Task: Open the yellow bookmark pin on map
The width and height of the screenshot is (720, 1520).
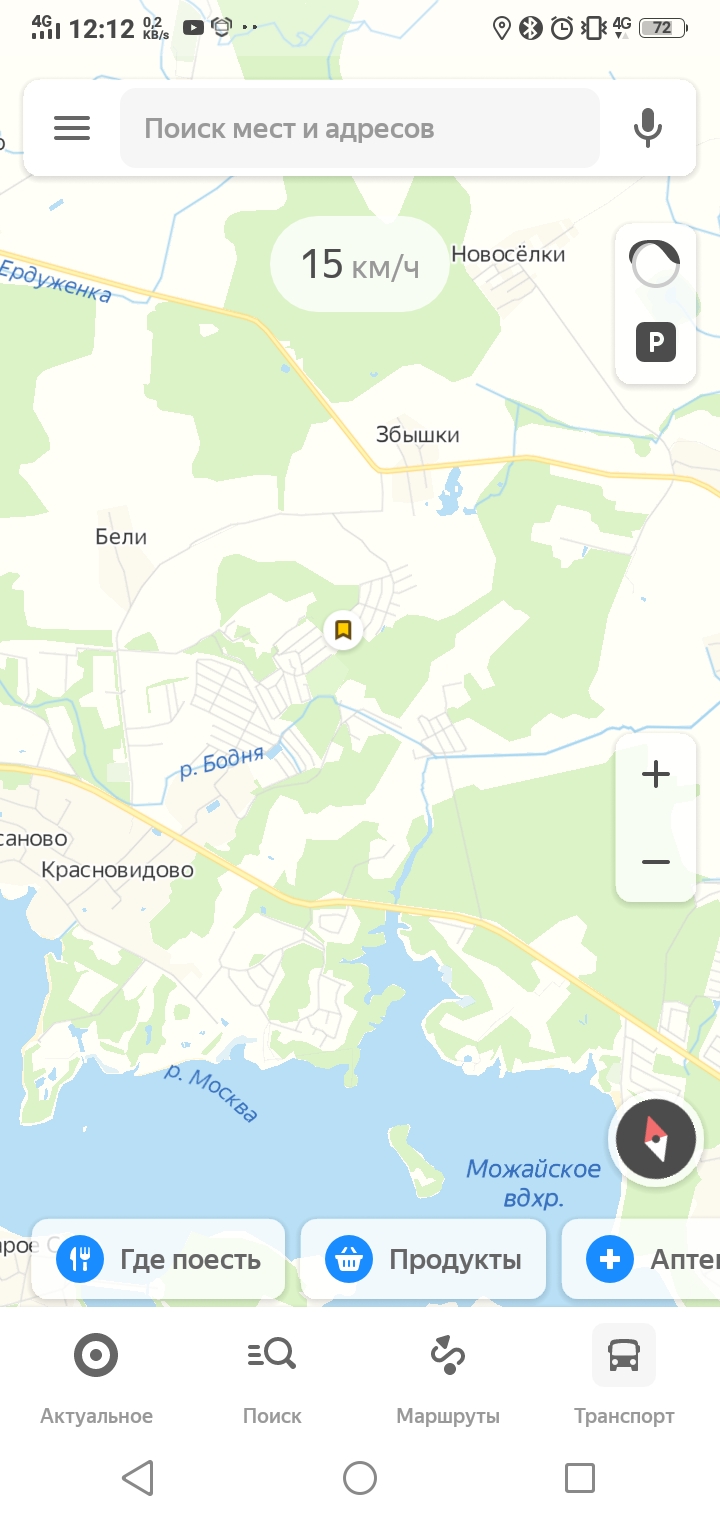Action: [x=343, y=629]
